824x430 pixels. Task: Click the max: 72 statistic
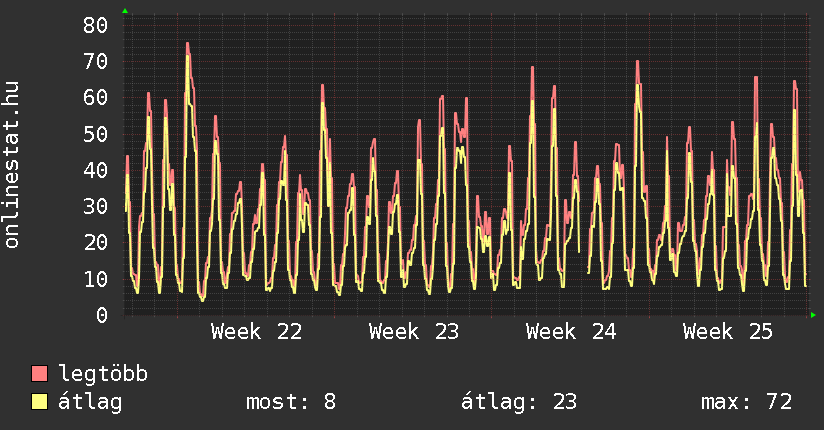[746, 402]
